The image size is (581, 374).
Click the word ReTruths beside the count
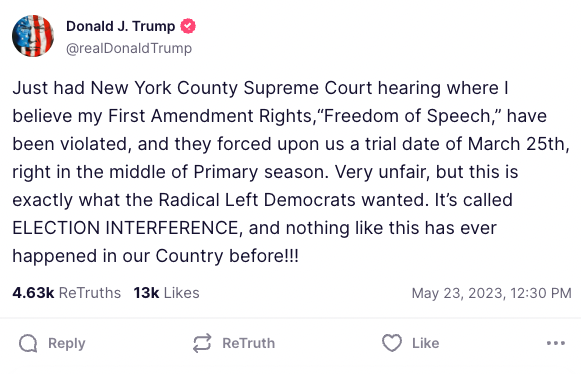90,293
